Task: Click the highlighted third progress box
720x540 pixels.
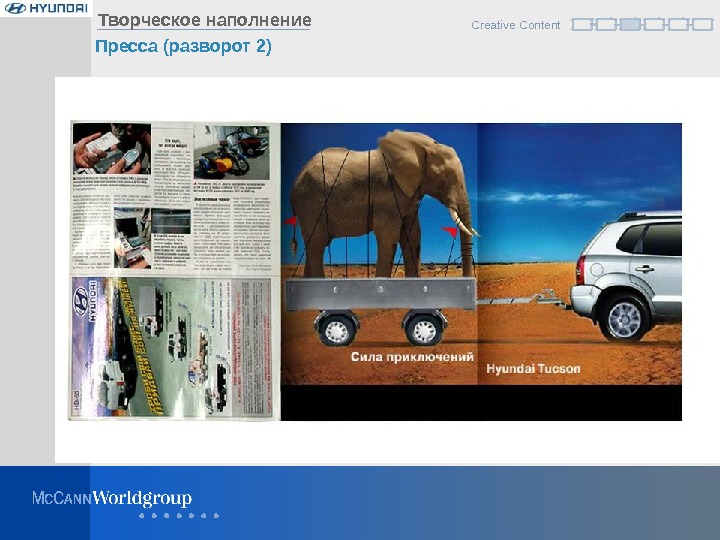Action: point(630,24)
